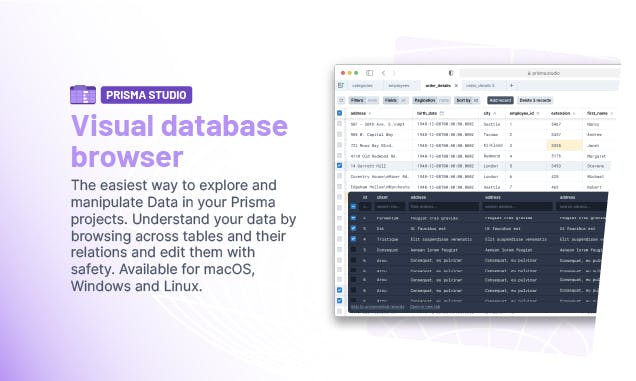
Task: Click the Add record button
Action: pos(500,100)
